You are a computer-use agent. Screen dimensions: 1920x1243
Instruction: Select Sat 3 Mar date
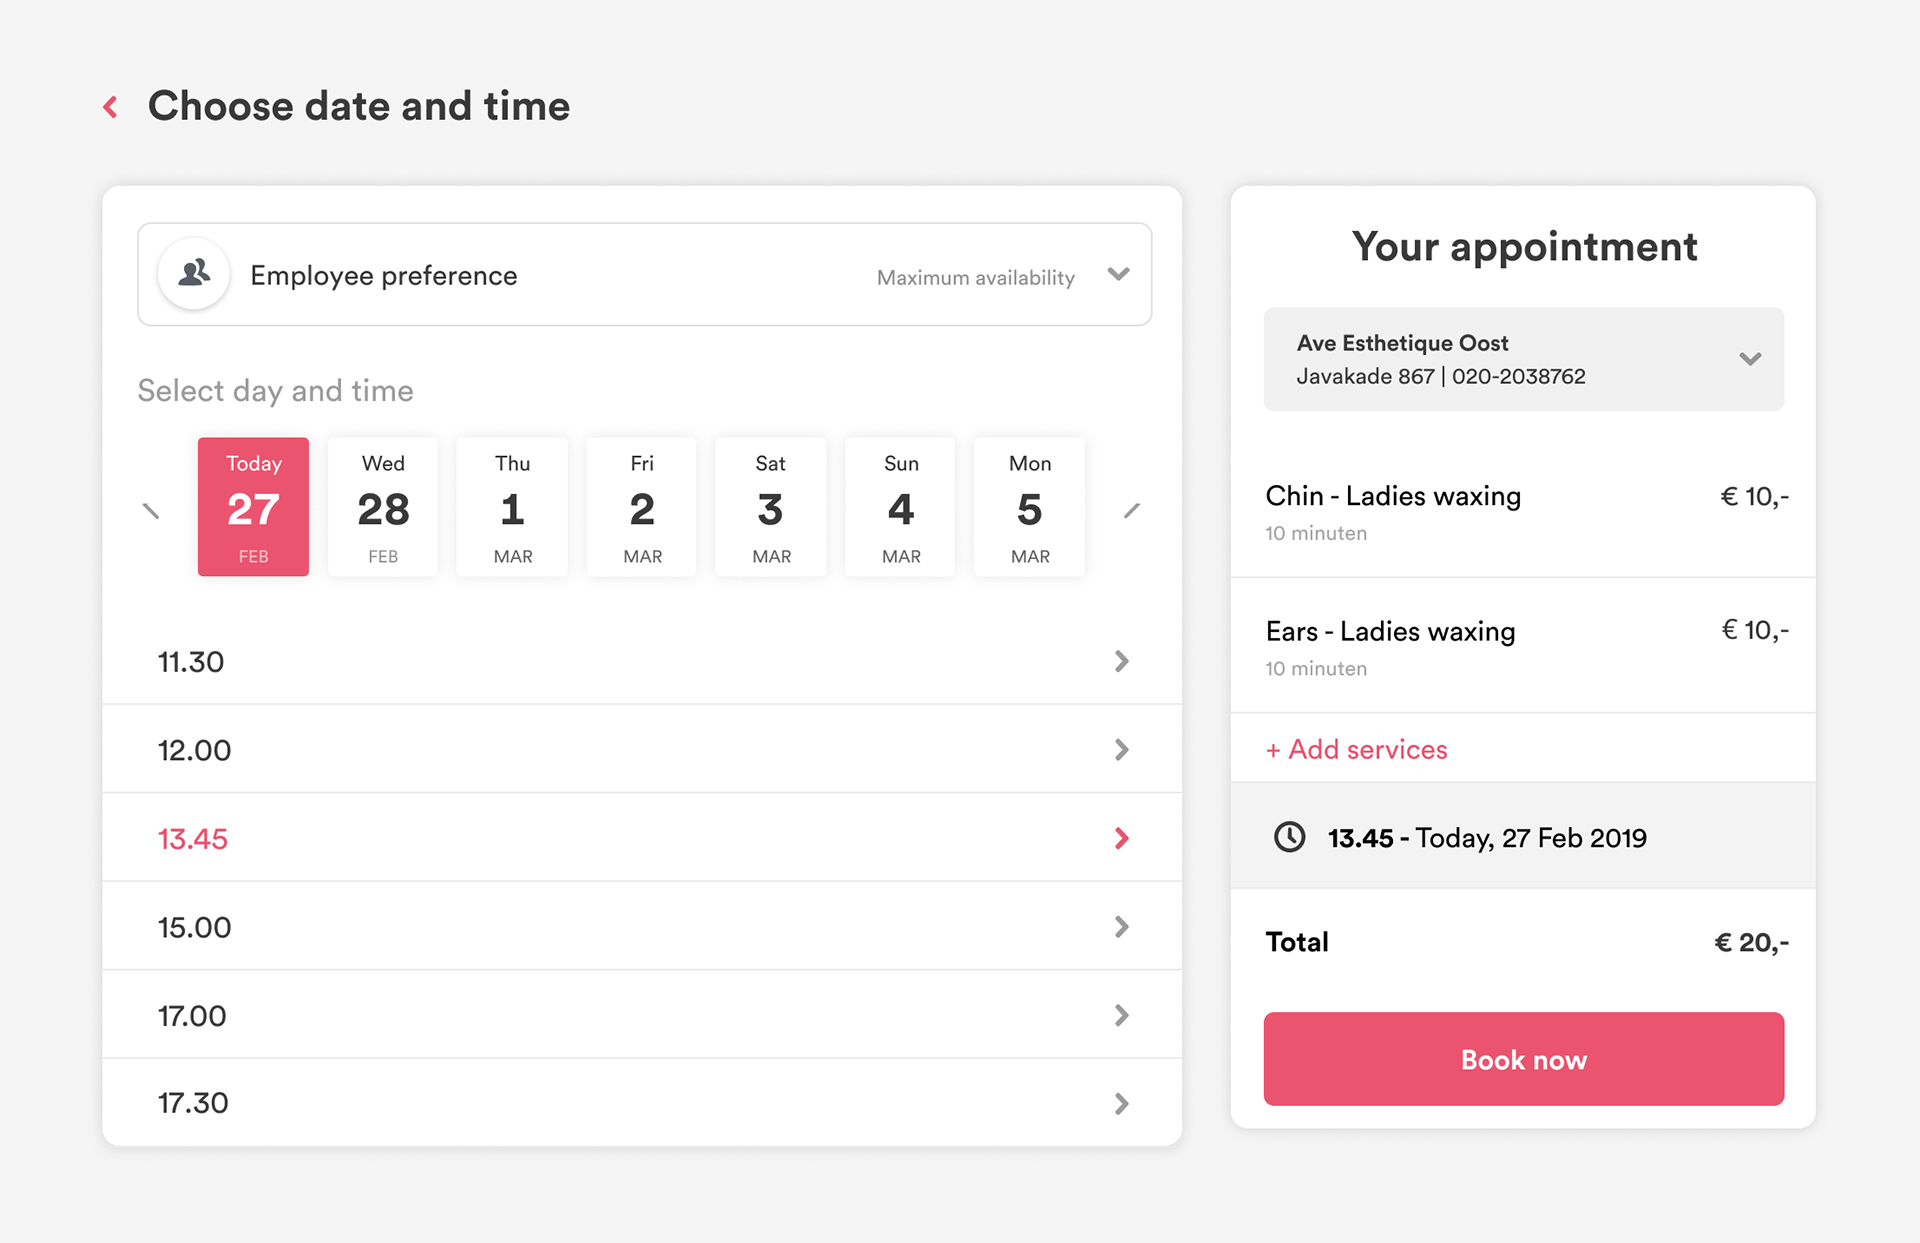click(771, 507)
